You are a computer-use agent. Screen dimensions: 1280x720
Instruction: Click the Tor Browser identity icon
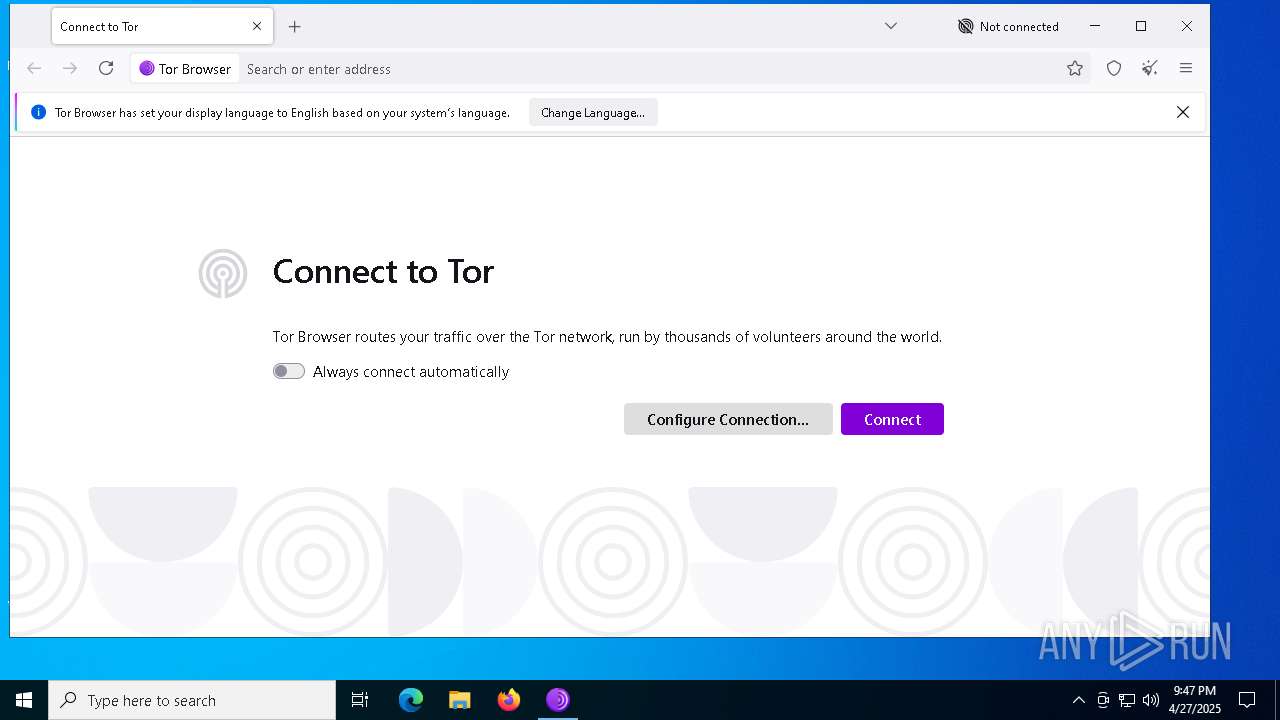pyautogui.click(x=185, y=69)
